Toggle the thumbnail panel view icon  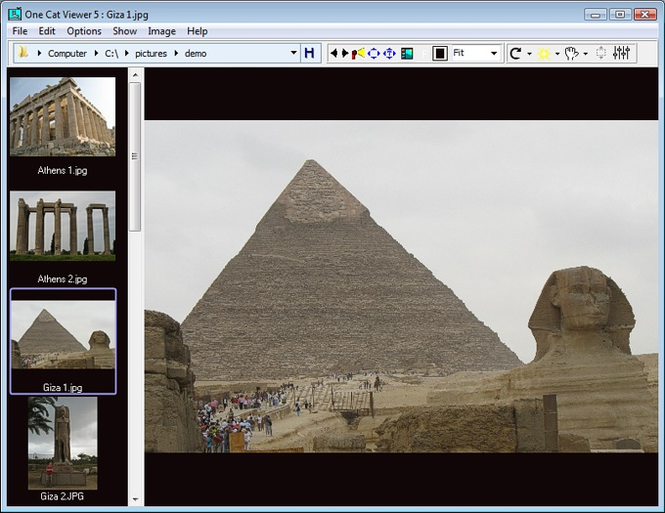point(407,53)
